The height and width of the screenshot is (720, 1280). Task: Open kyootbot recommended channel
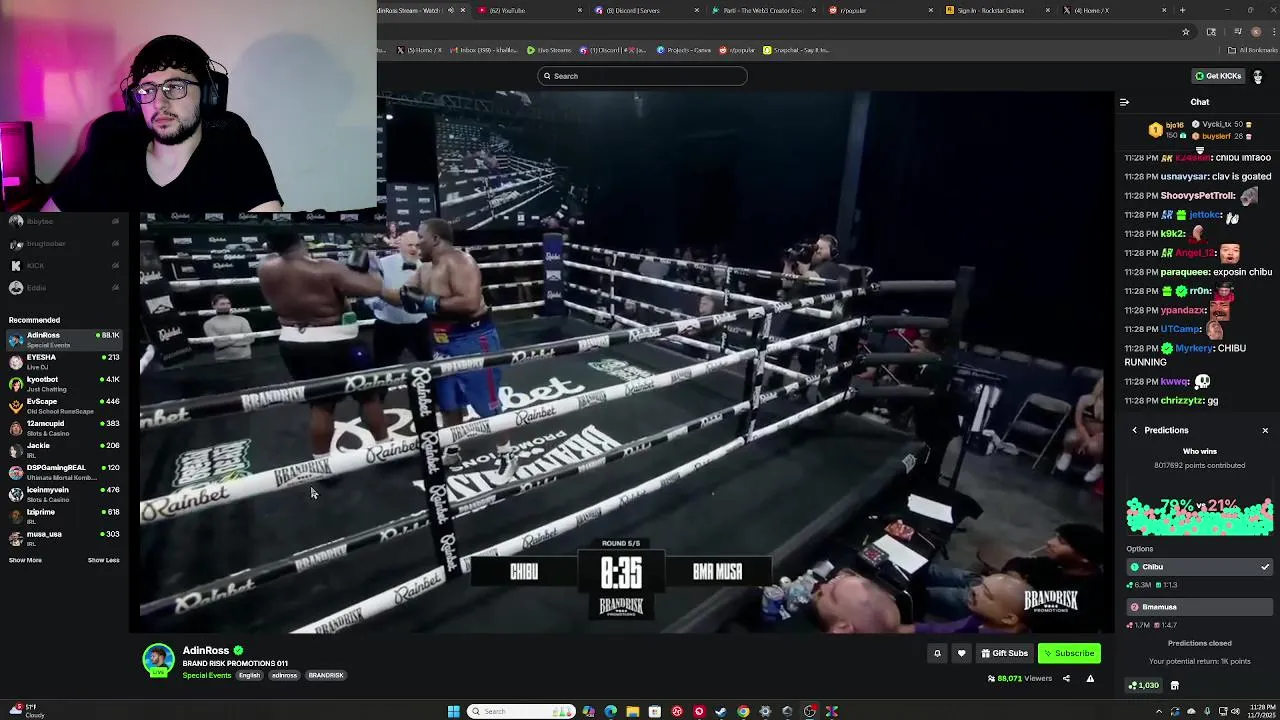(x=64, y=384)
